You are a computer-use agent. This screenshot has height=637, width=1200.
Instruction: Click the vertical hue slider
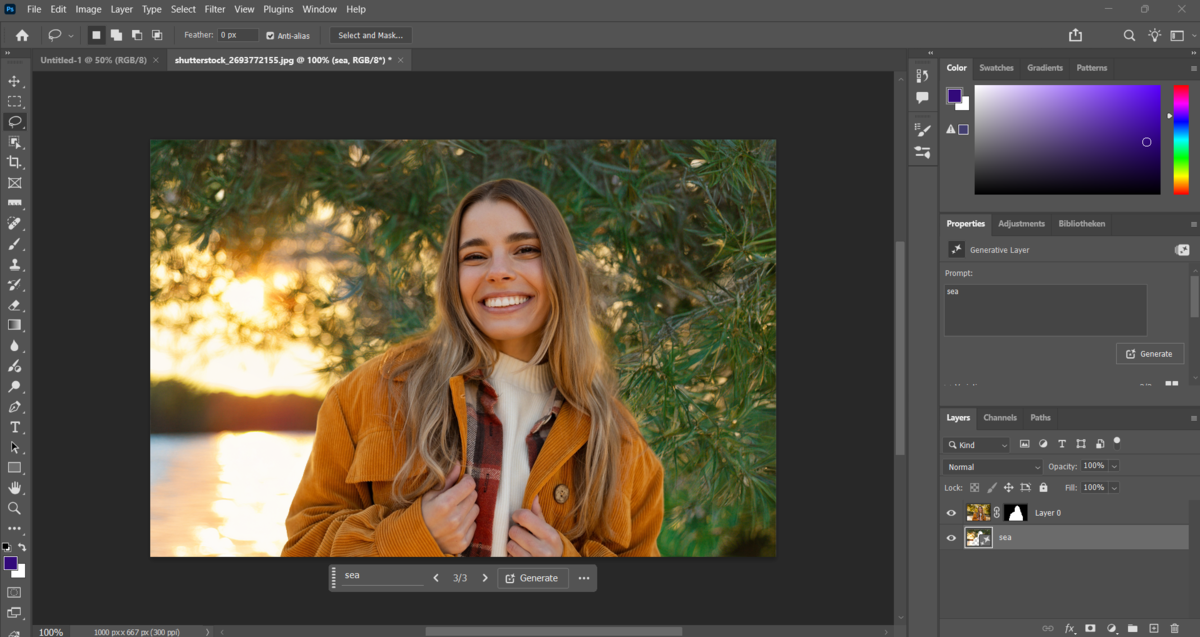coord(1181,139)
